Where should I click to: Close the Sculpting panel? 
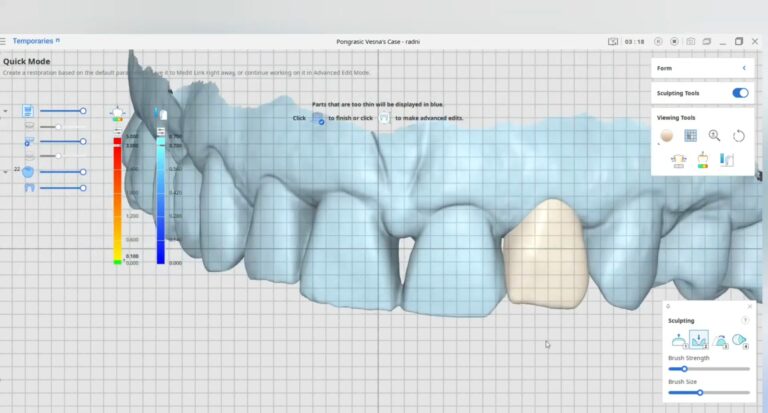pos(749,307)
